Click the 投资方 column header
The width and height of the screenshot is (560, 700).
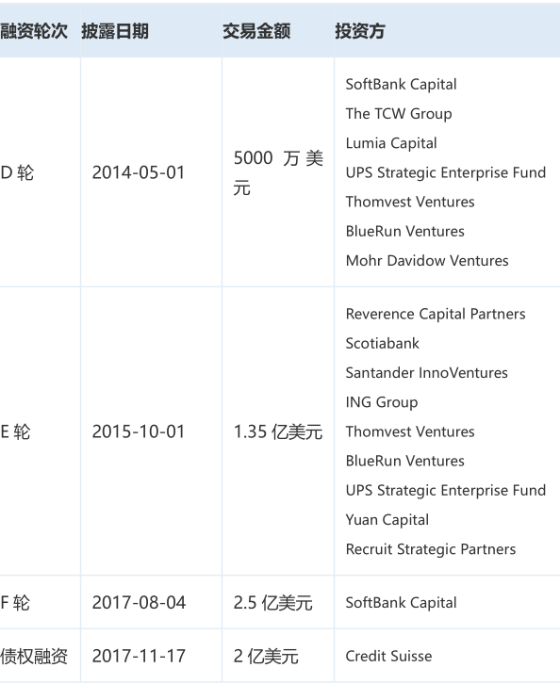tap(360, 31)
